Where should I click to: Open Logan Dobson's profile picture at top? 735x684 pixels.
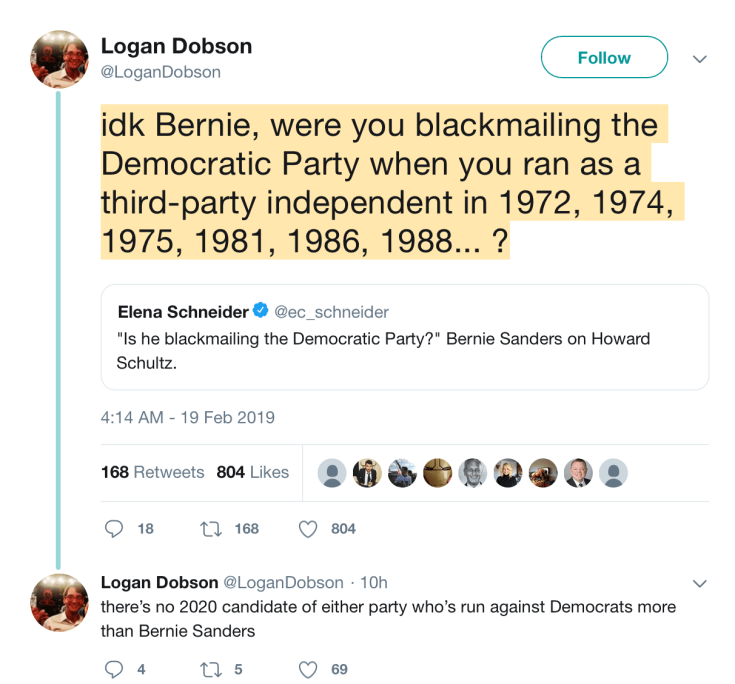pos(60,59)
